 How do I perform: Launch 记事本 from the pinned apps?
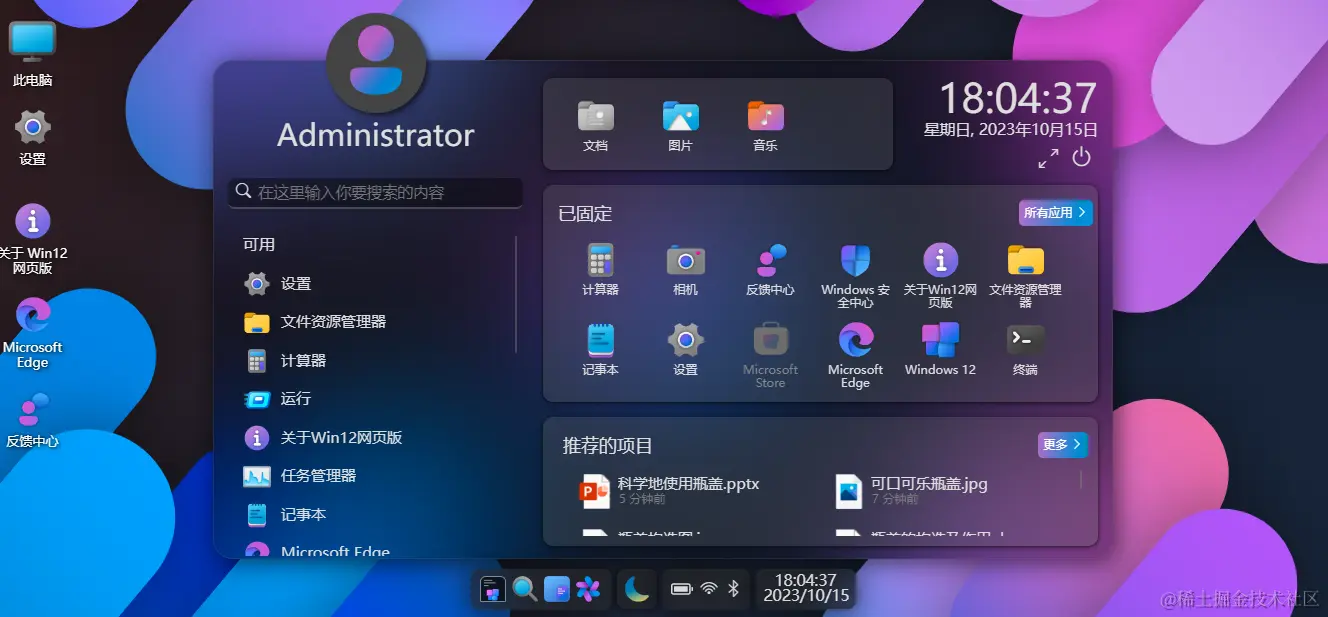click(600, 349)
